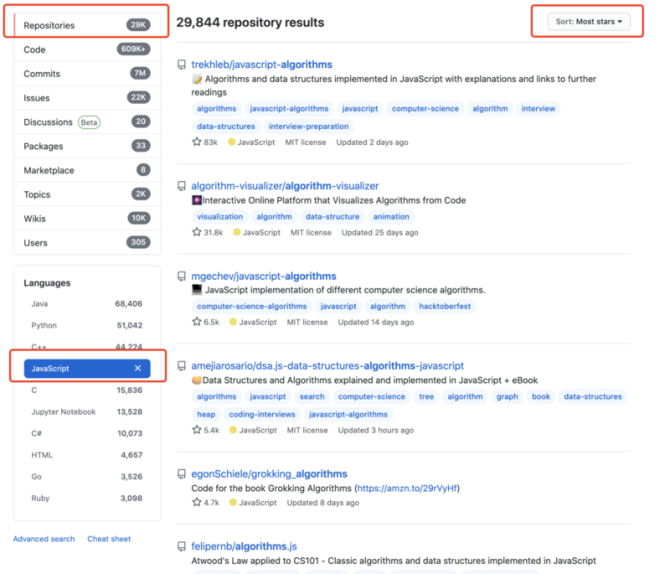Click repo icon beside egonSchiele/grokking_algorithms
670x574 pixels.
tap(182, 474)
